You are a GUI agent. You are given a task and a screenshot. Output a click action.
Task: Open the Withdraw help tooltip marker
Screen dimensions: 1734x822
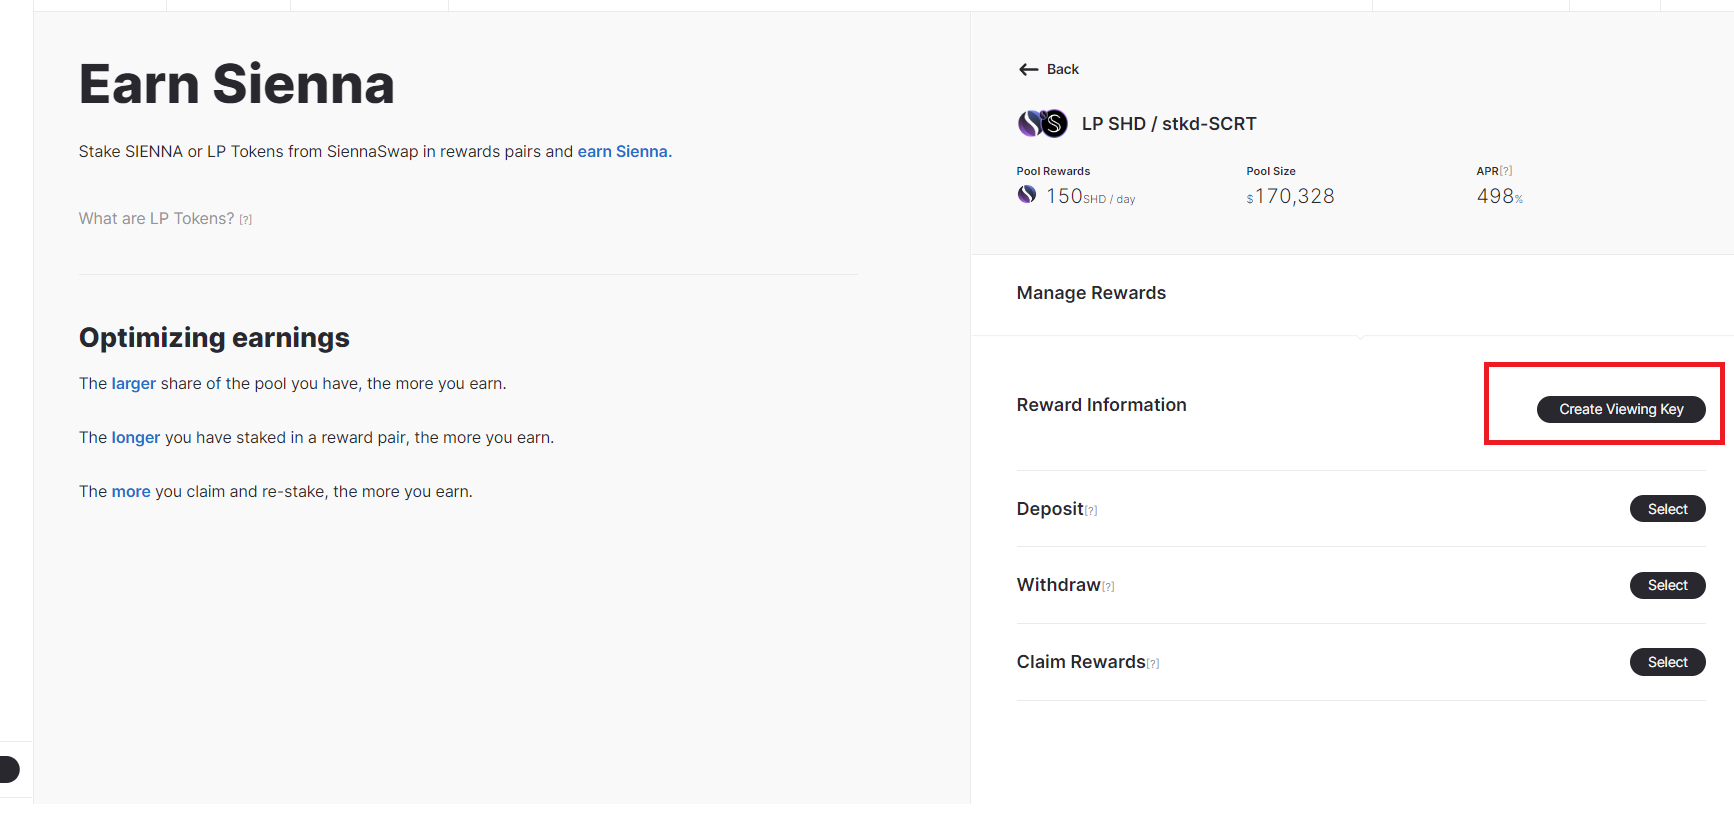tap(1108, 586)
